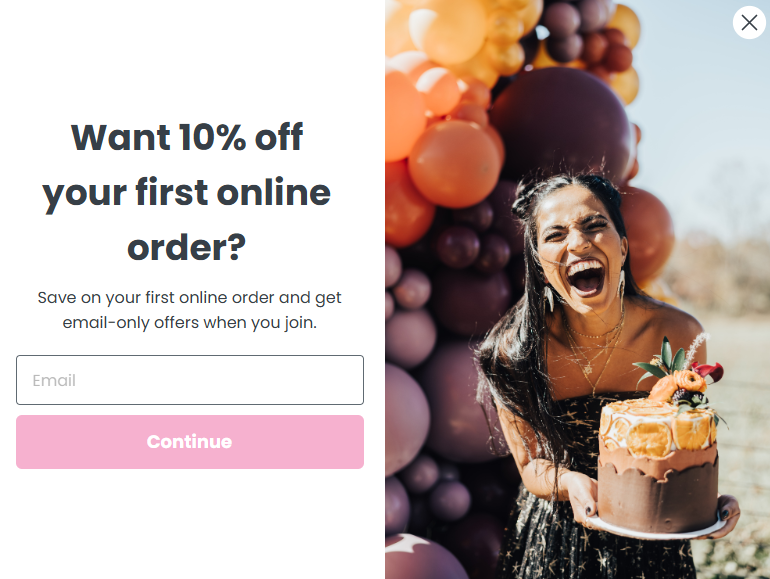Click the Email placeholder text
Image resolution: width=770 pixels, height=579 pixels.
[54, 381]
